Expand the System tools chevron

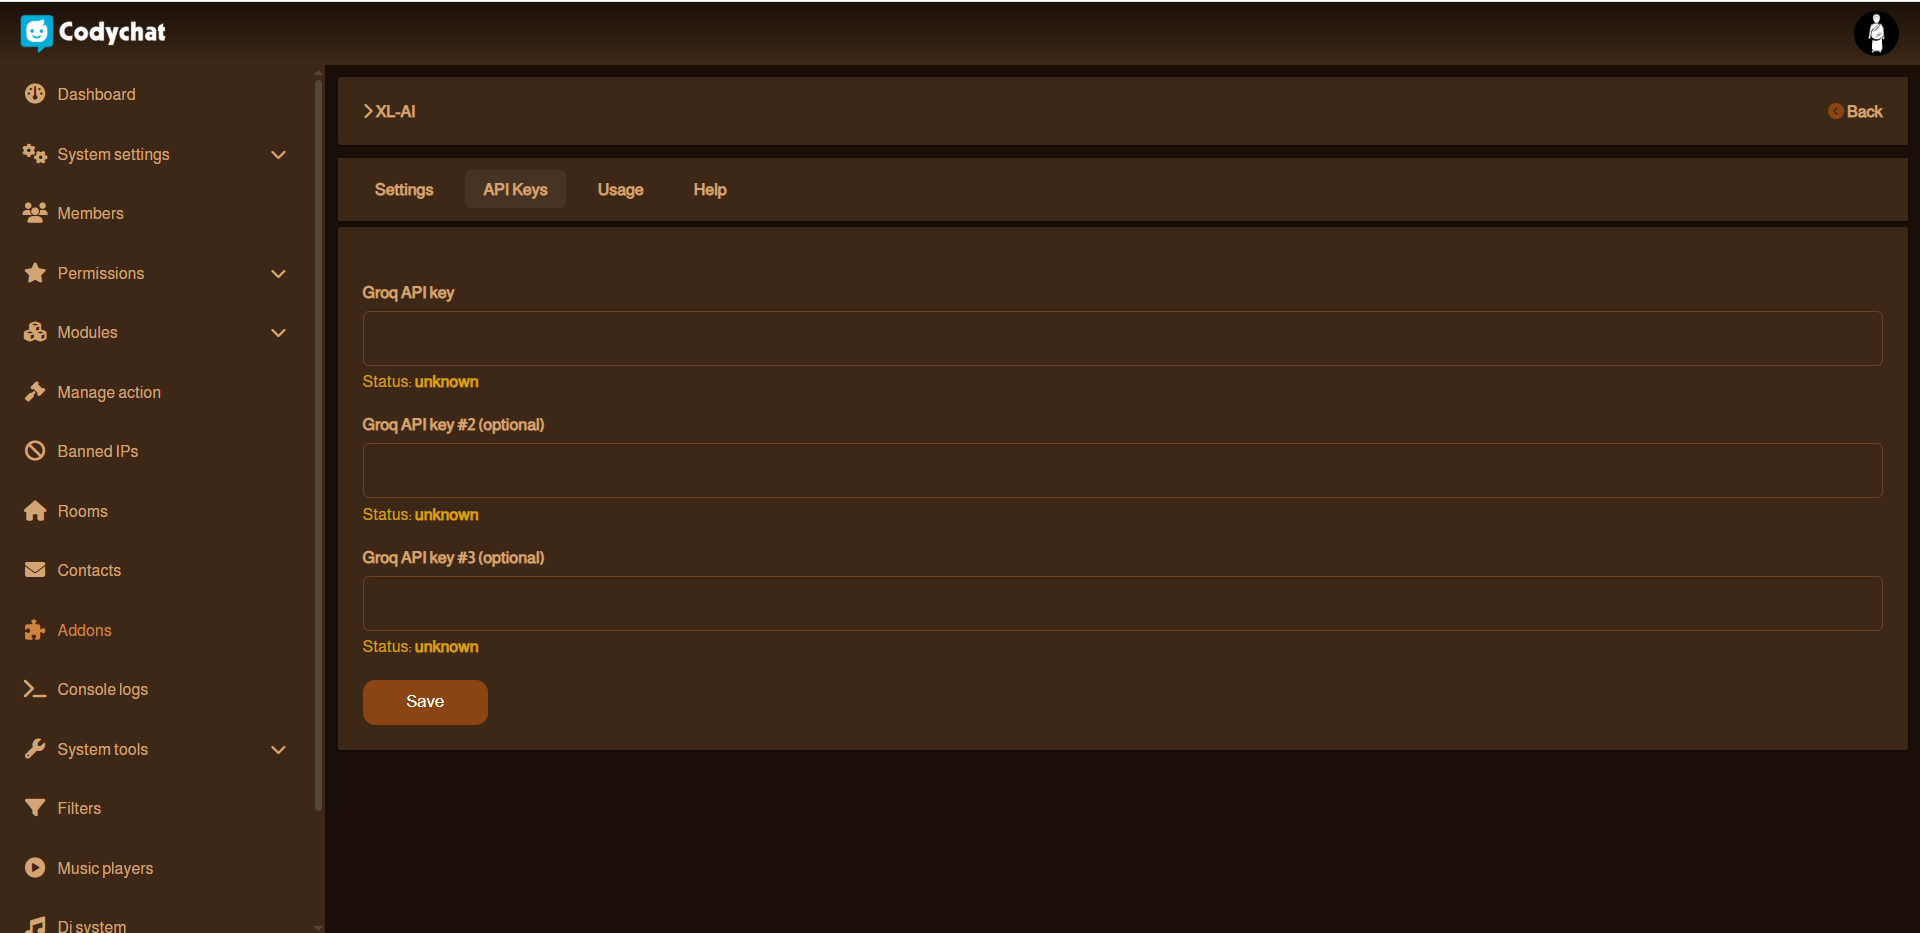pos(278,750)
